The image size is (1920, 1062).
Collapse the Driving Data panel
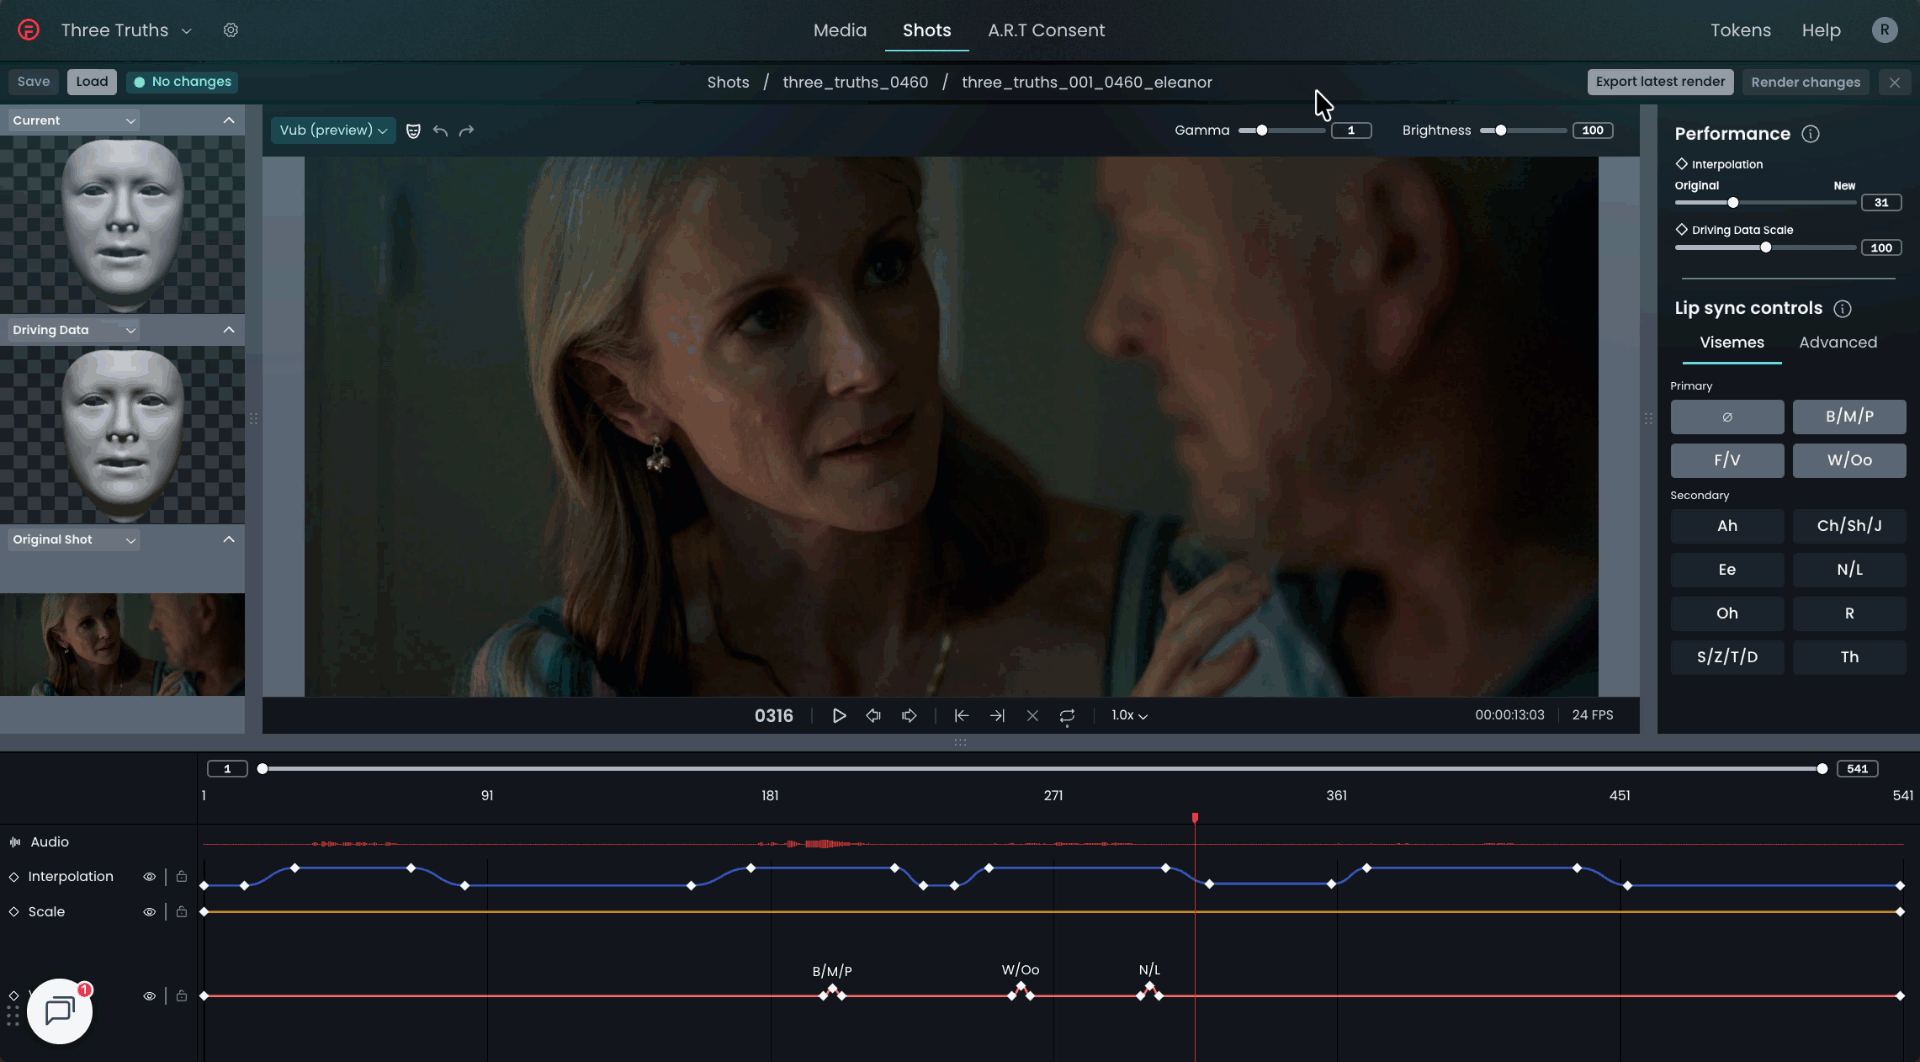coord(229,330)
